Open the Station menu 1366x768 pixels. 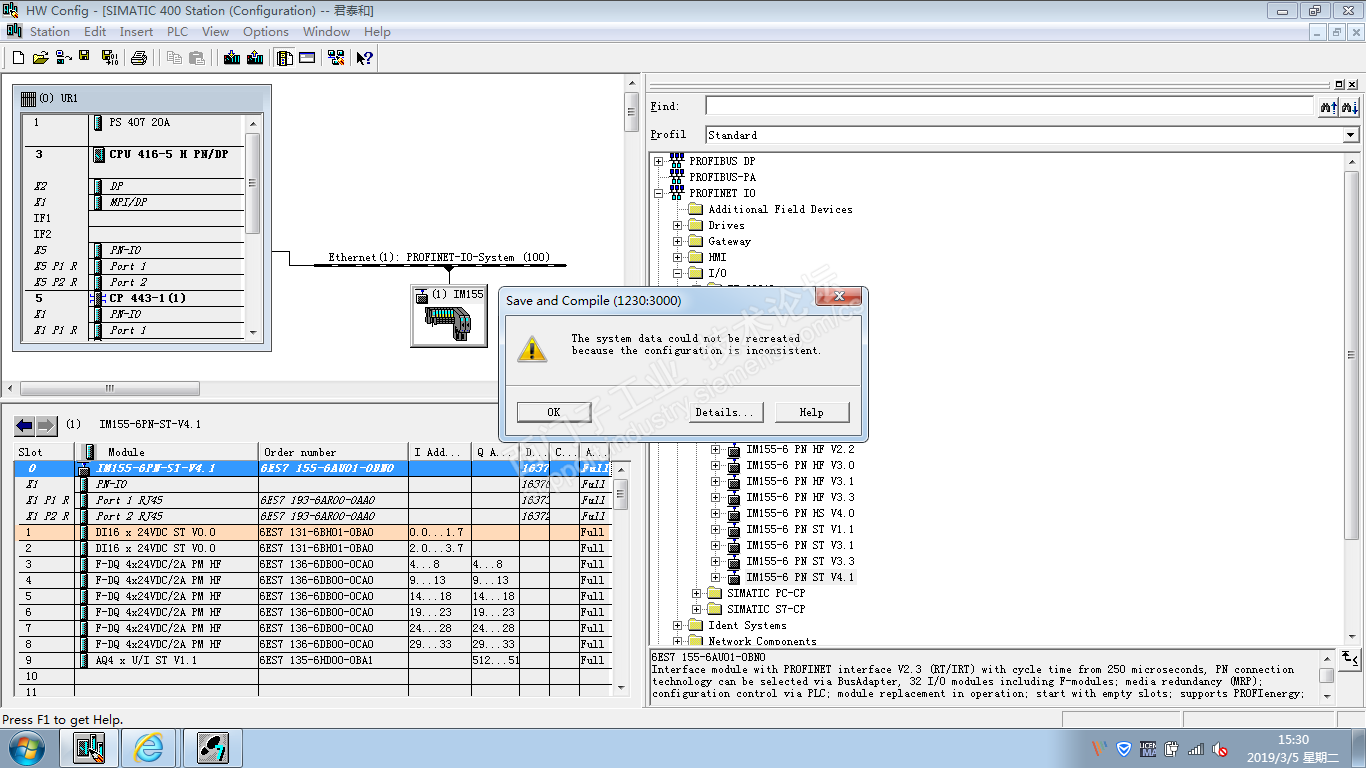49,32
